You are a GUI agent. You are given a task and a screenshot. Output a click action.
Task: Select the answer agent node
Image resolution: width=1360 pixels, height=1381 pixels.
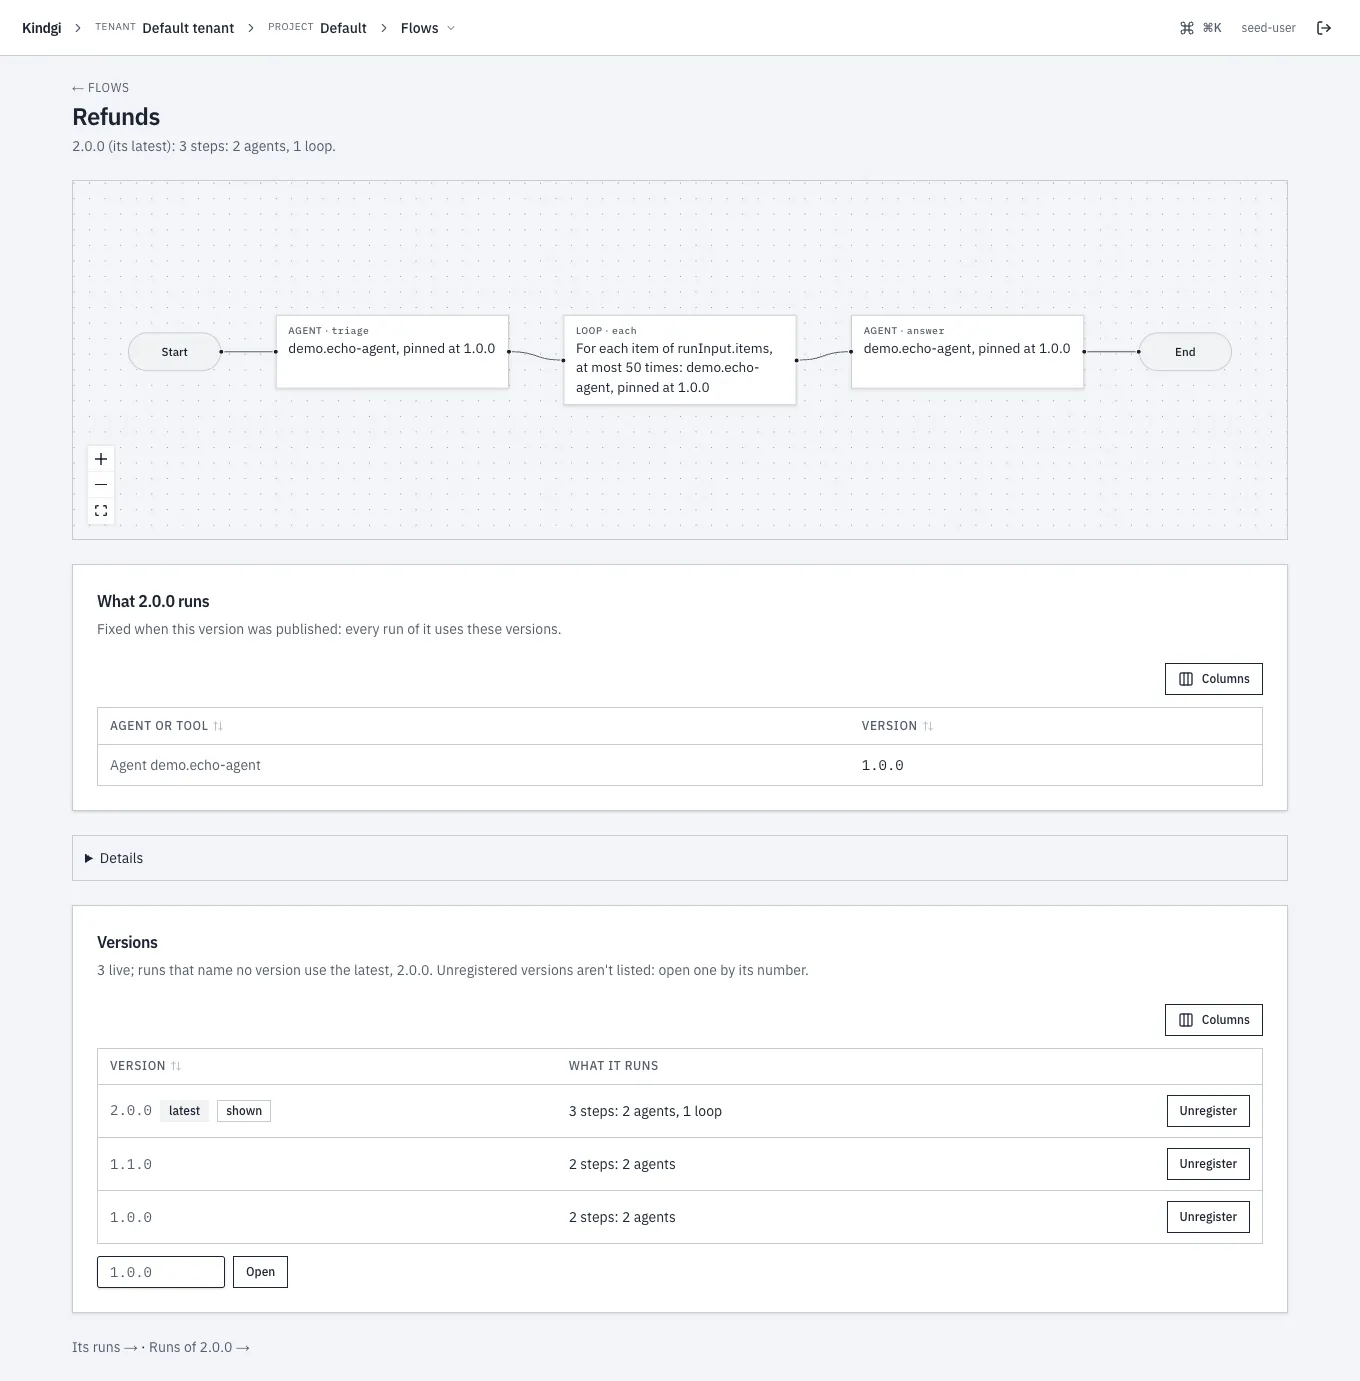(x=967, y=352)
